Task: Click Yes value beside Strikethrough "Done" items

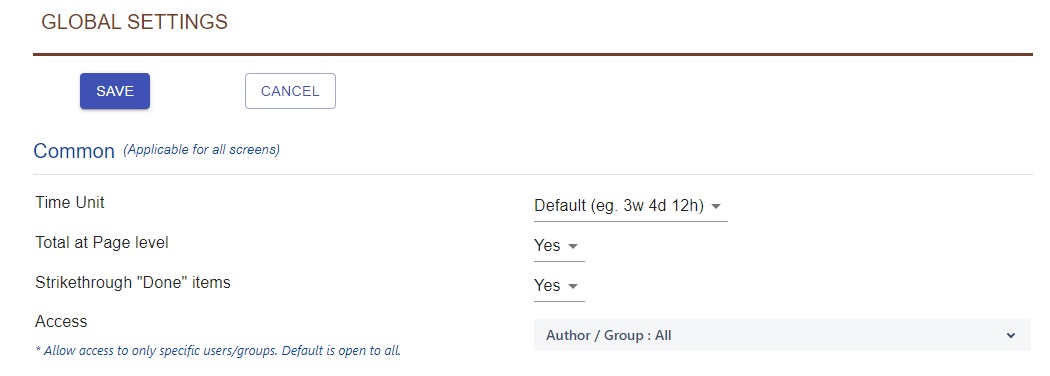Action: point(547,286)
